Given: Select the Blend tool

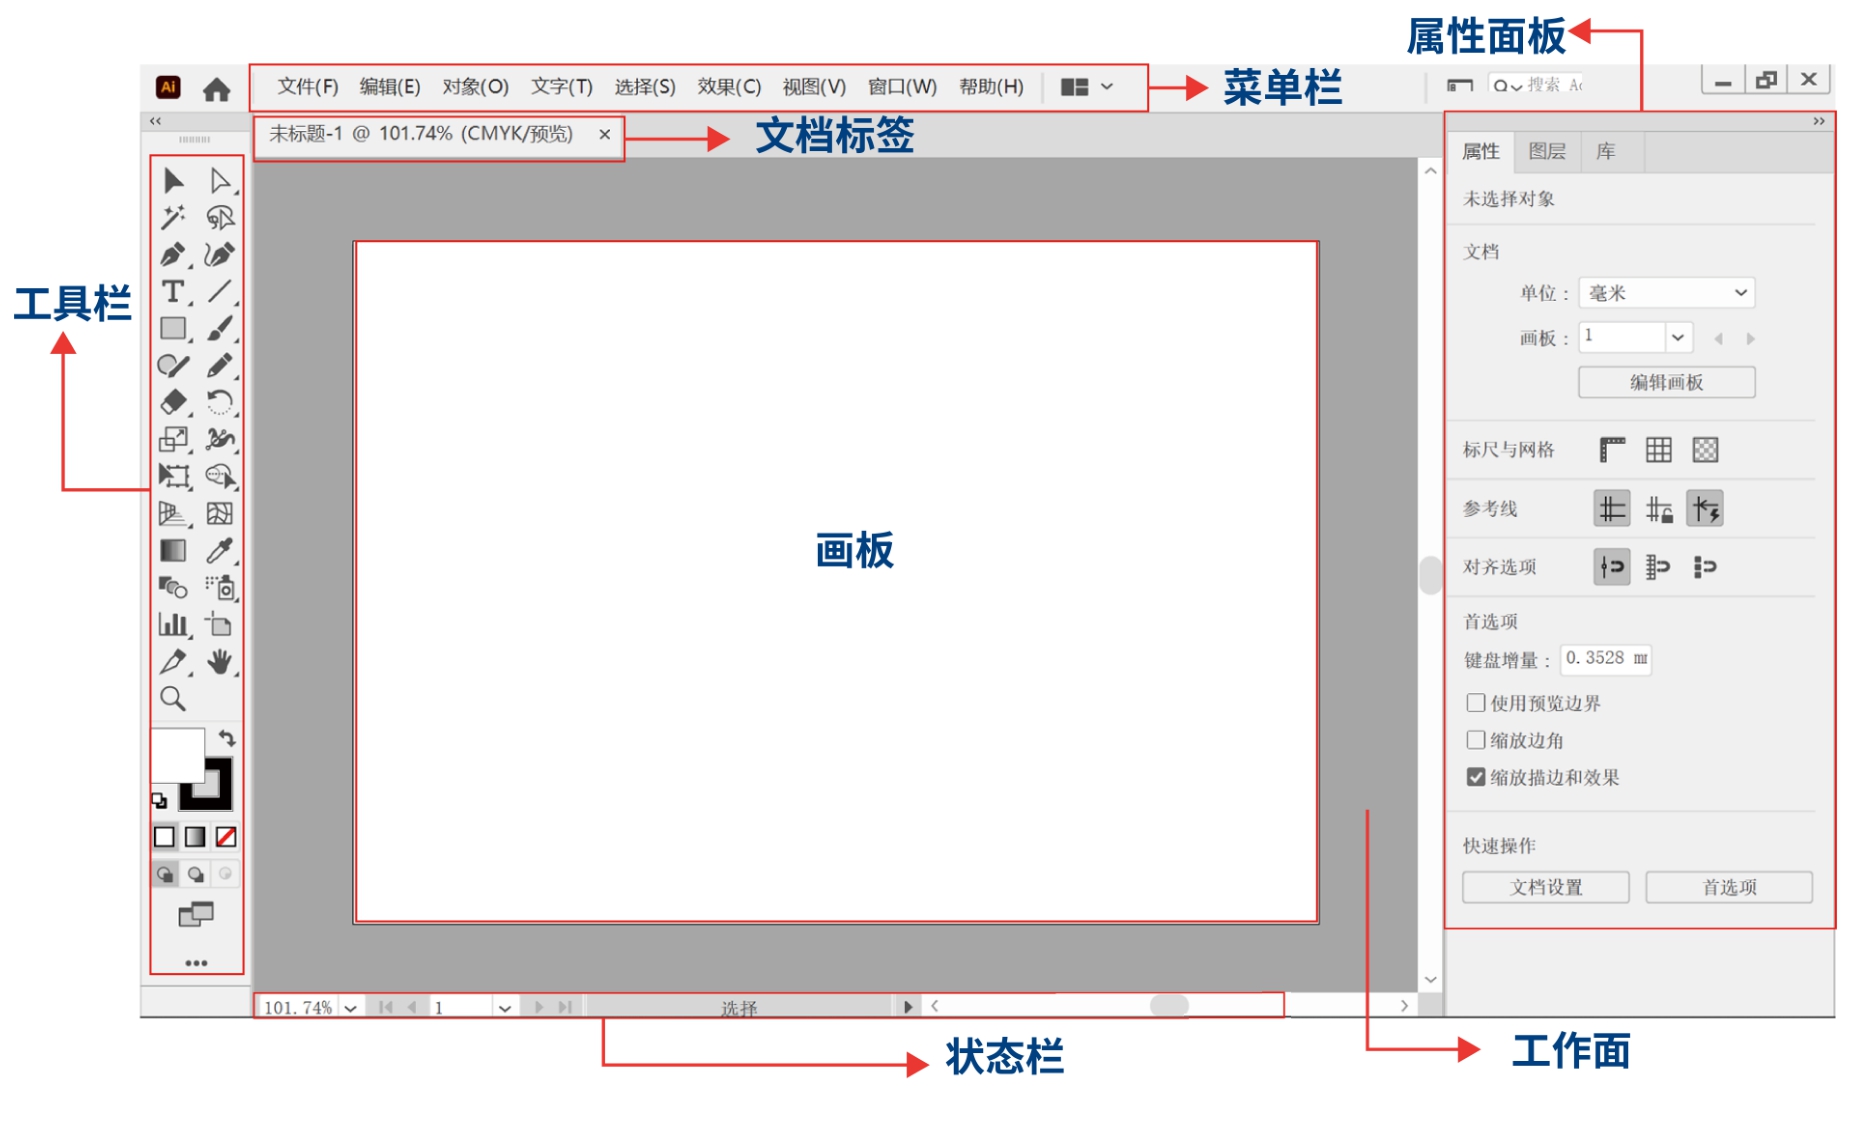Looking at the screenshot, I should (x=173, y=587).
